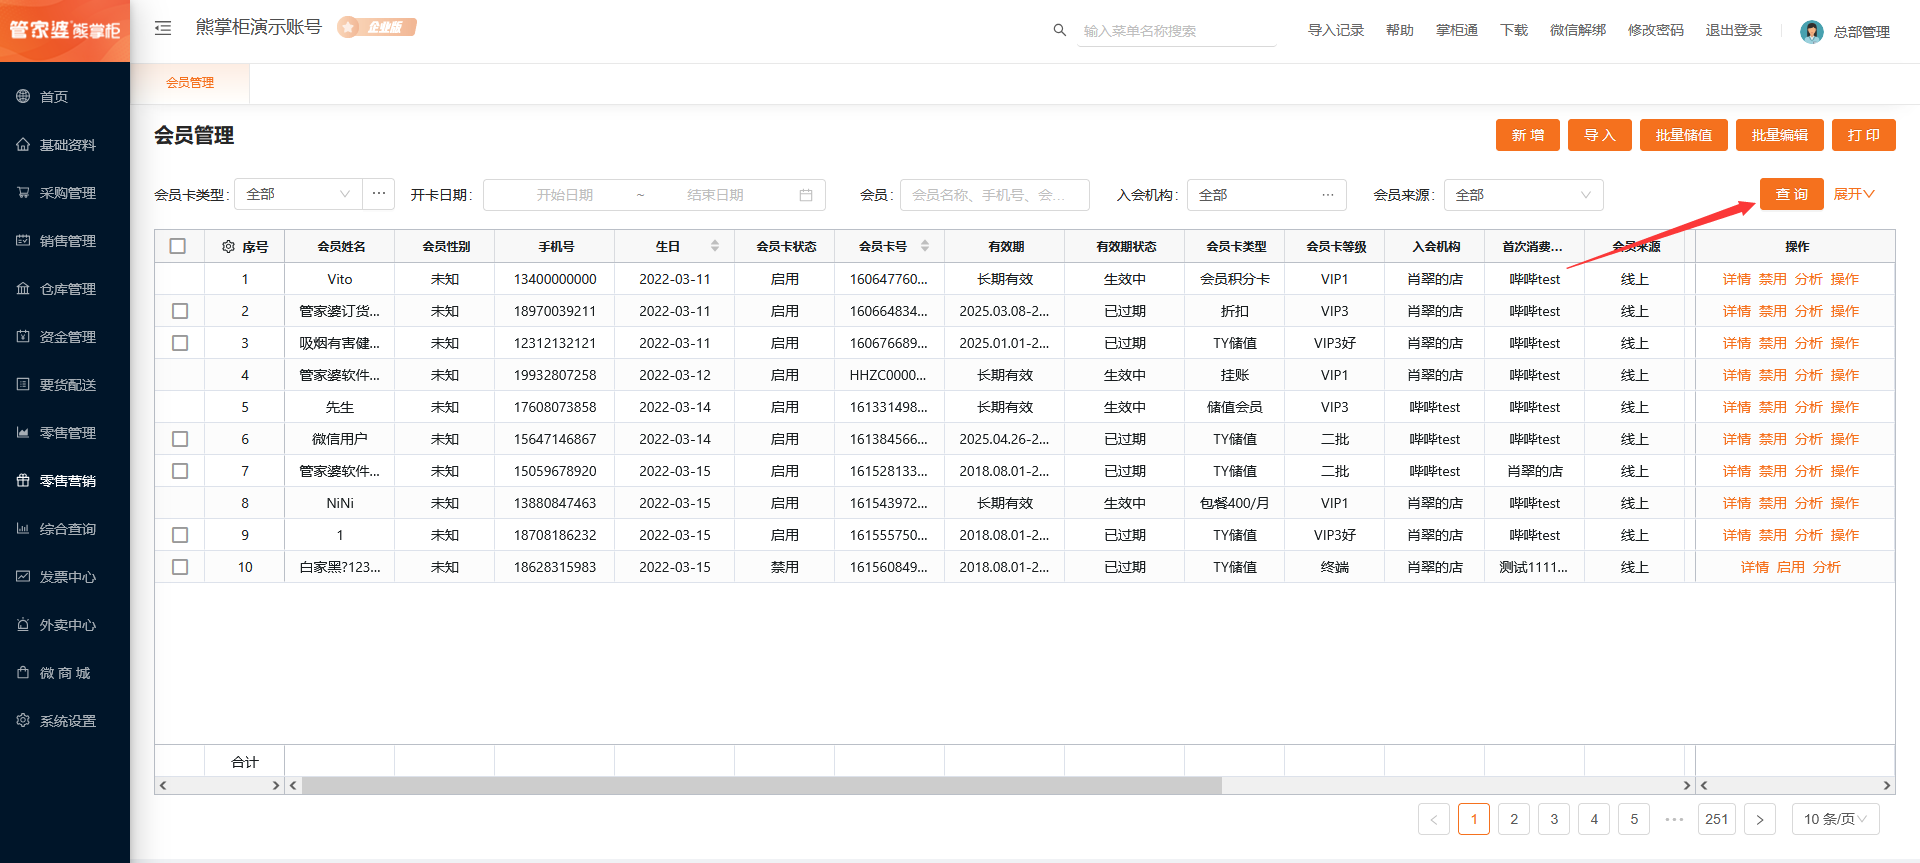Focus the 会员 name/phone search field

click(x=995, y=195)
